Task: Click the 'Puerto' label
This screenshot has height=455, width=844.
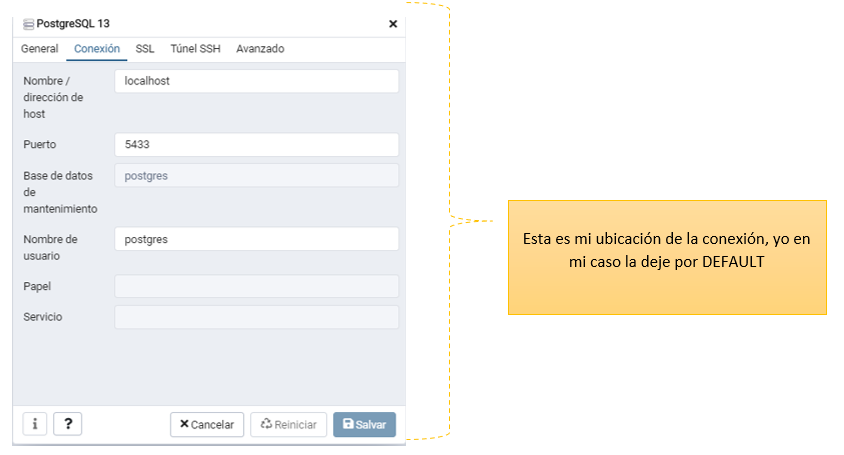Action: [39, 144]
